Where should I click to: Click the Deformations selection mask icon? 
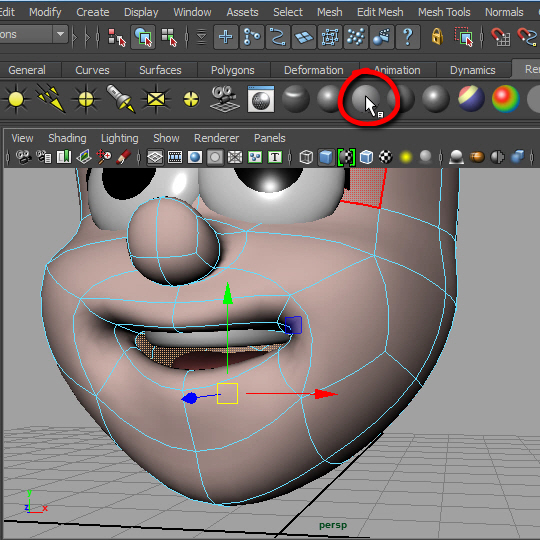(330, 37)
